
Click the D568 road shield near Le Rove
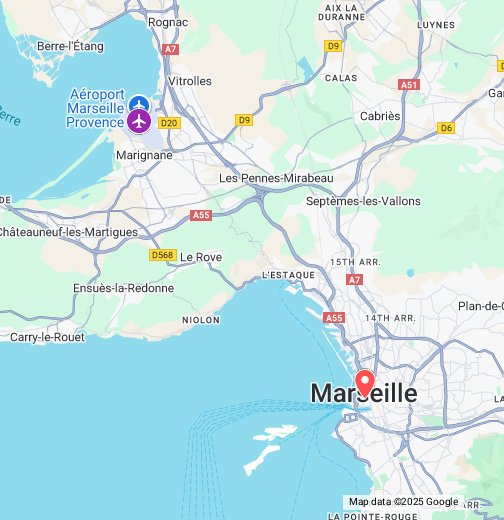(163, 255)
